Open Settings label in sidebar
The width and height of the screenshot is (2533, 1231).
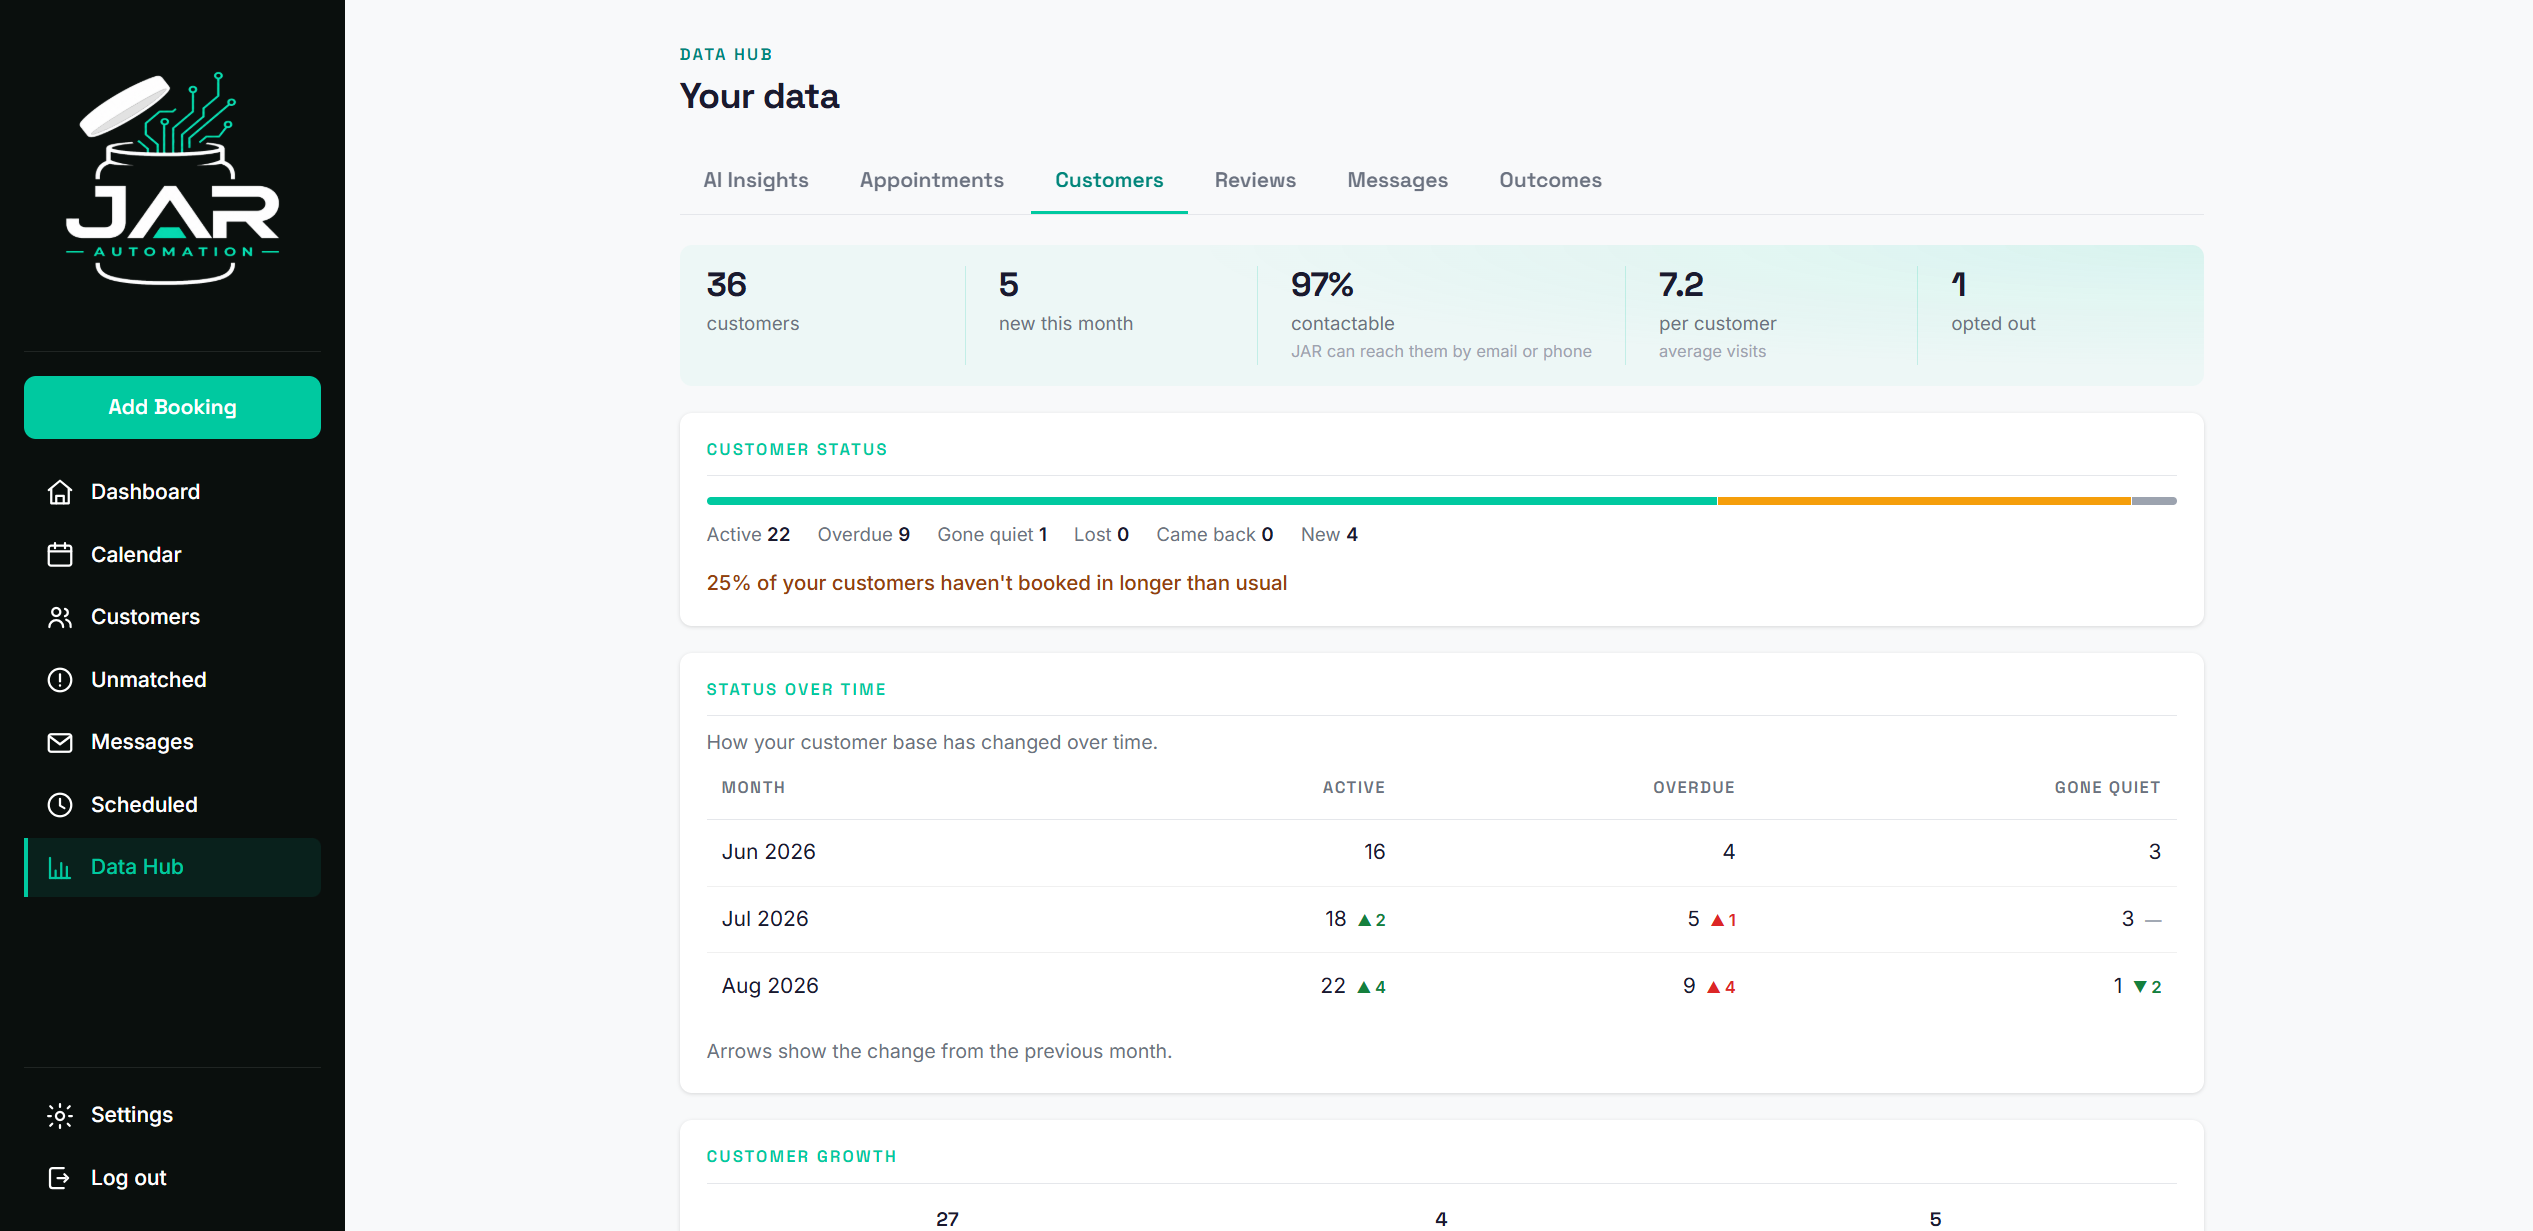[131, 1115]
